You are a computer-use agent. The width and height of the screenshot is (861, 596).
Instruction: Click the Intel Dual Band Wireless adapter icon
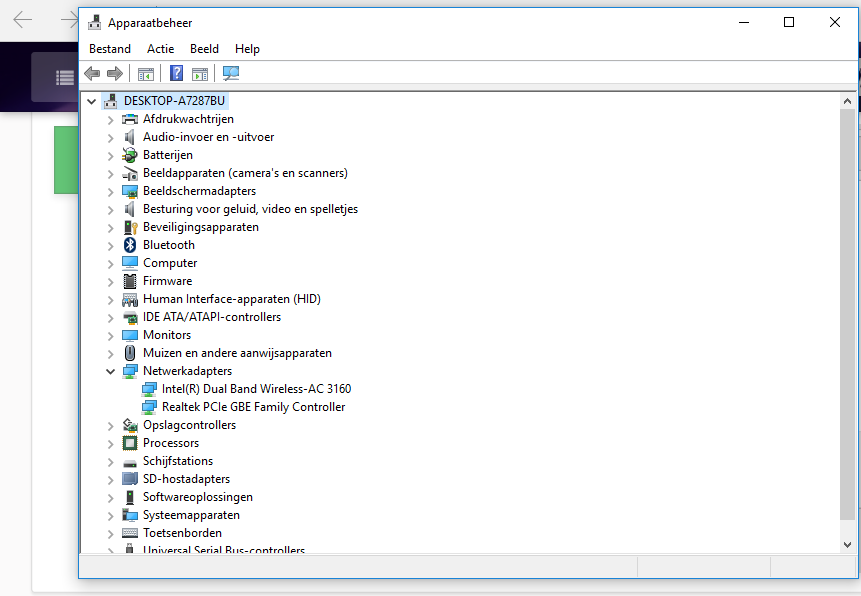pyautogui.click(x=149, y=389)
